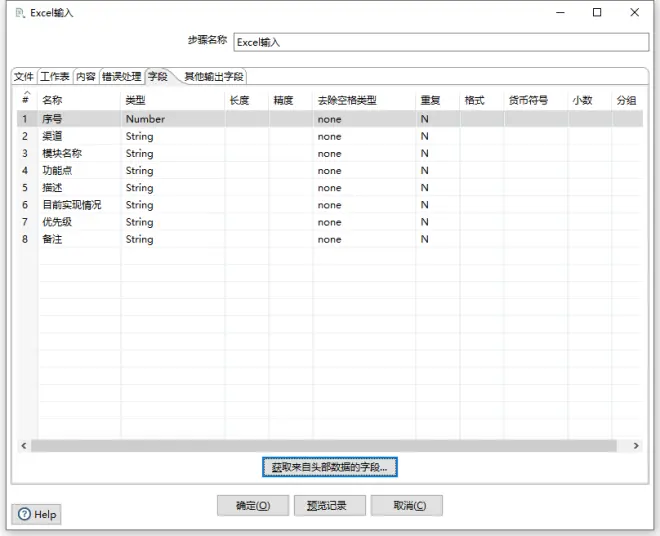Open the 内容 tab
Screen dimensions: 660x536
(x=86, y=77)
